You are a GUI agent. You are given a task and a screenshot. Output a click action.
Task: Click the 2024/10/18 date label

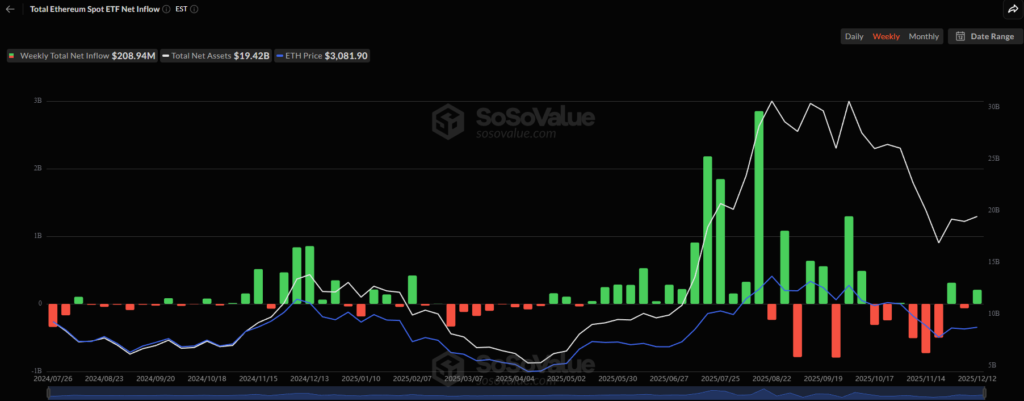pos(205,378)
